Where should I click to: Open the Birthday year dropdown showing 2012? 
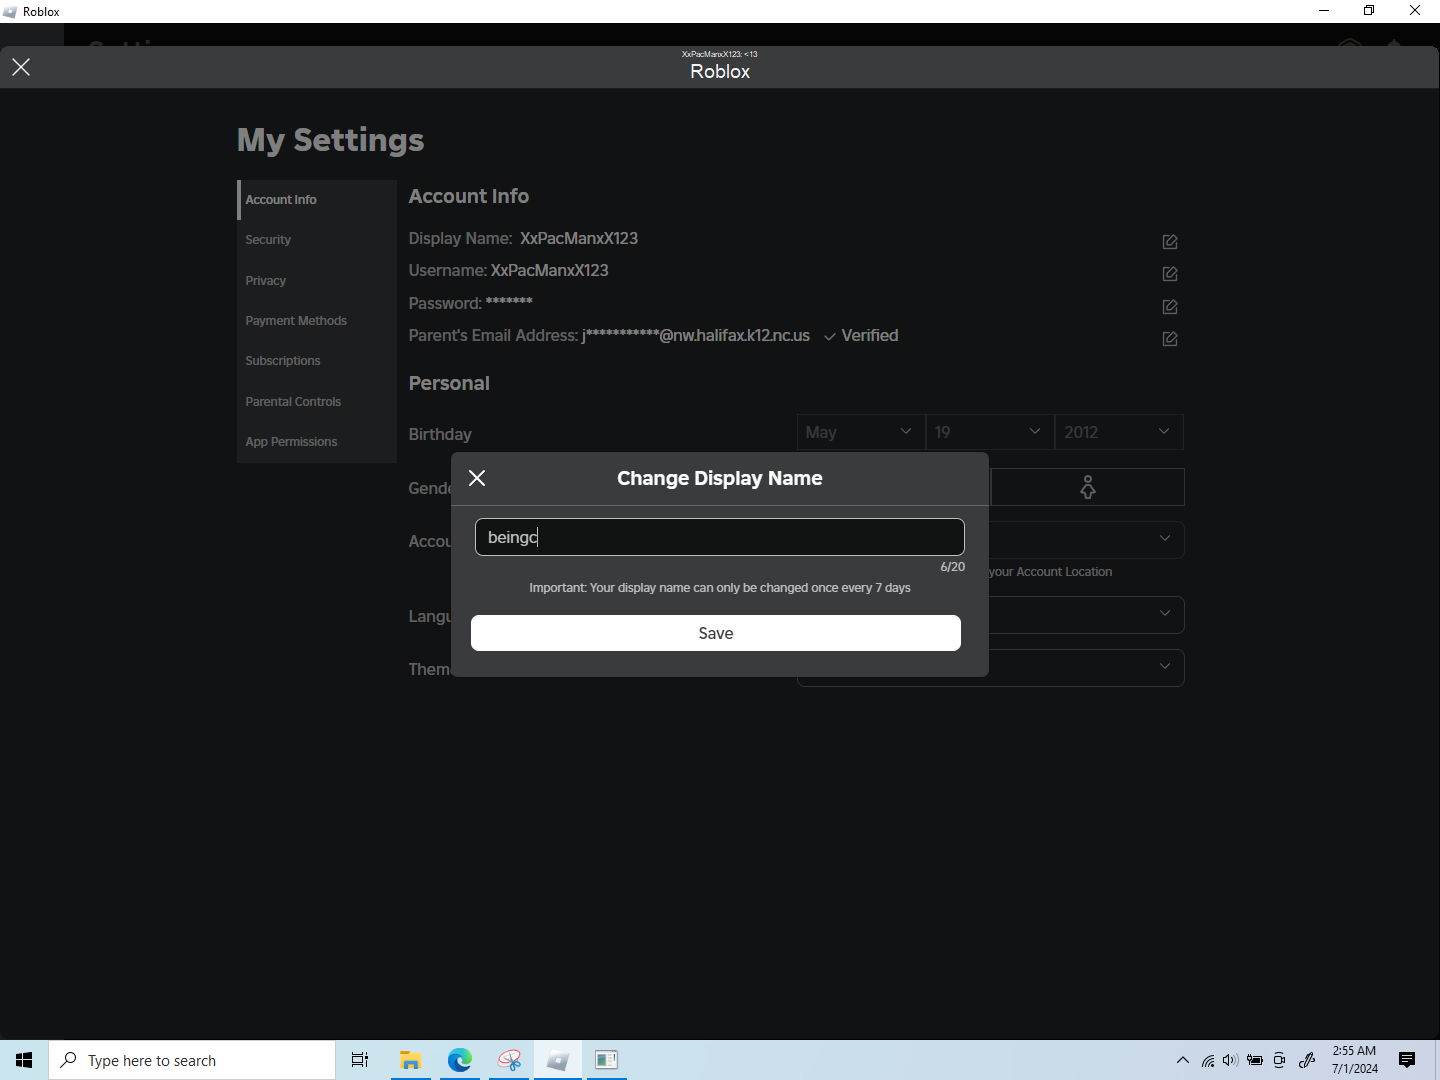click(1119, 432)
